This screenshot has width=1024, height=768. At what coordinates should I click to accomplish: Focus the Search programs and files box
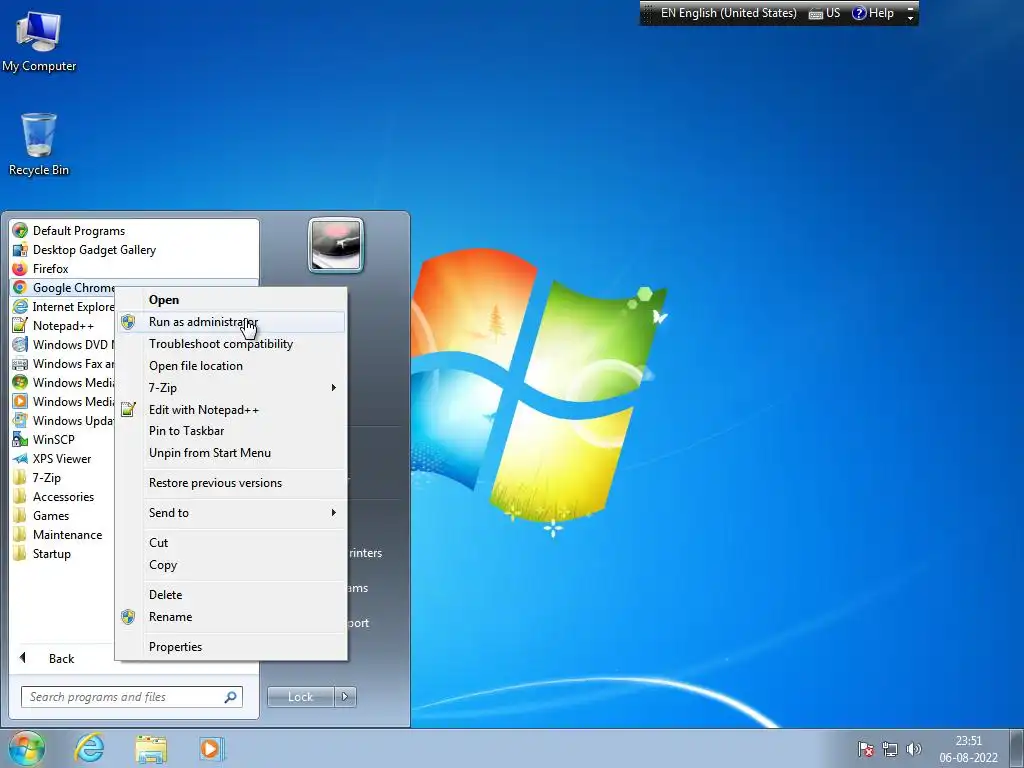coord(132,697)
